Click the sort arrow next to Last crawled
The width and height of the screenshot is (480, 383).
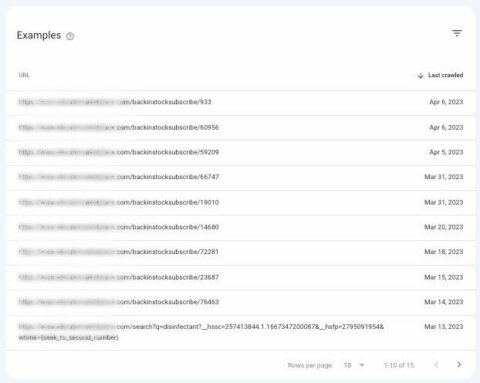click(421, 76)
